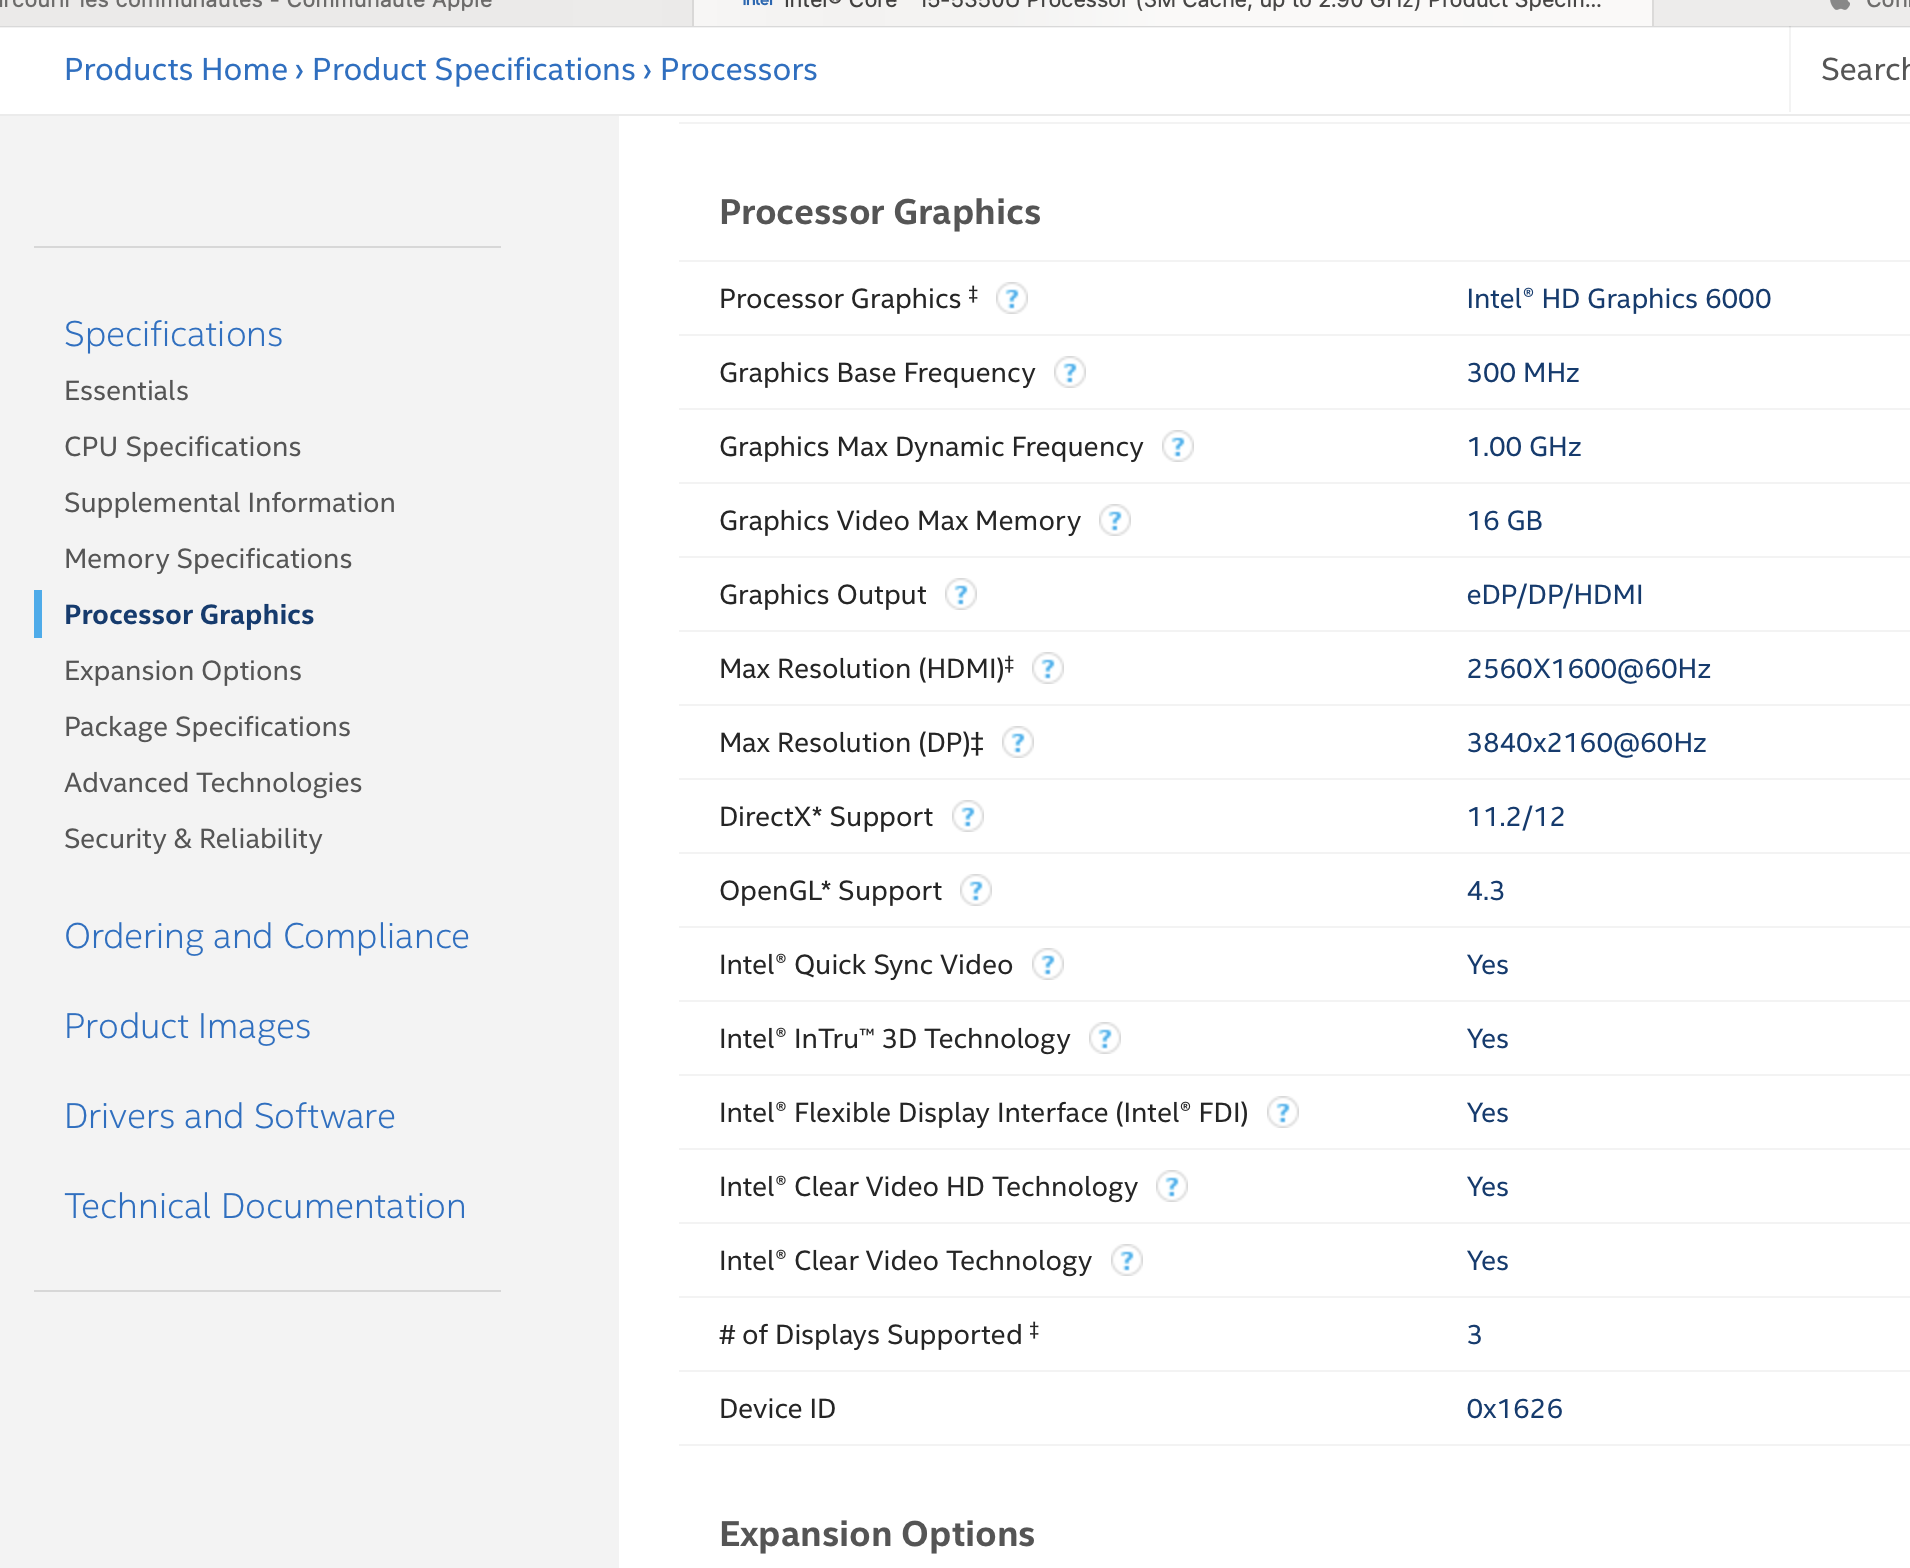Open the Ordering and Compliance section
1910x1568 pixels.
pos(267,937)
